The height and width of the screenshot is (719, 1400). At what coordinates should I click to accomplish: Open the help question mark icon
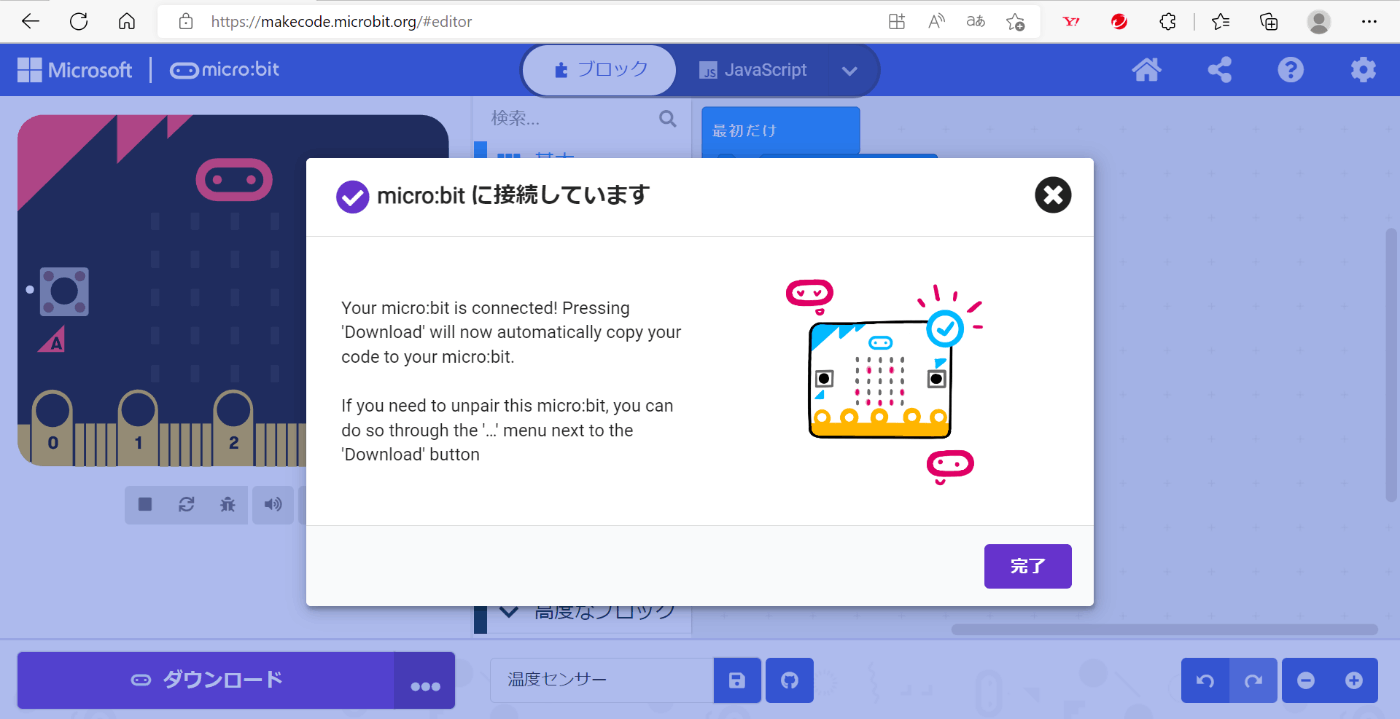(x=1291, y=70)
